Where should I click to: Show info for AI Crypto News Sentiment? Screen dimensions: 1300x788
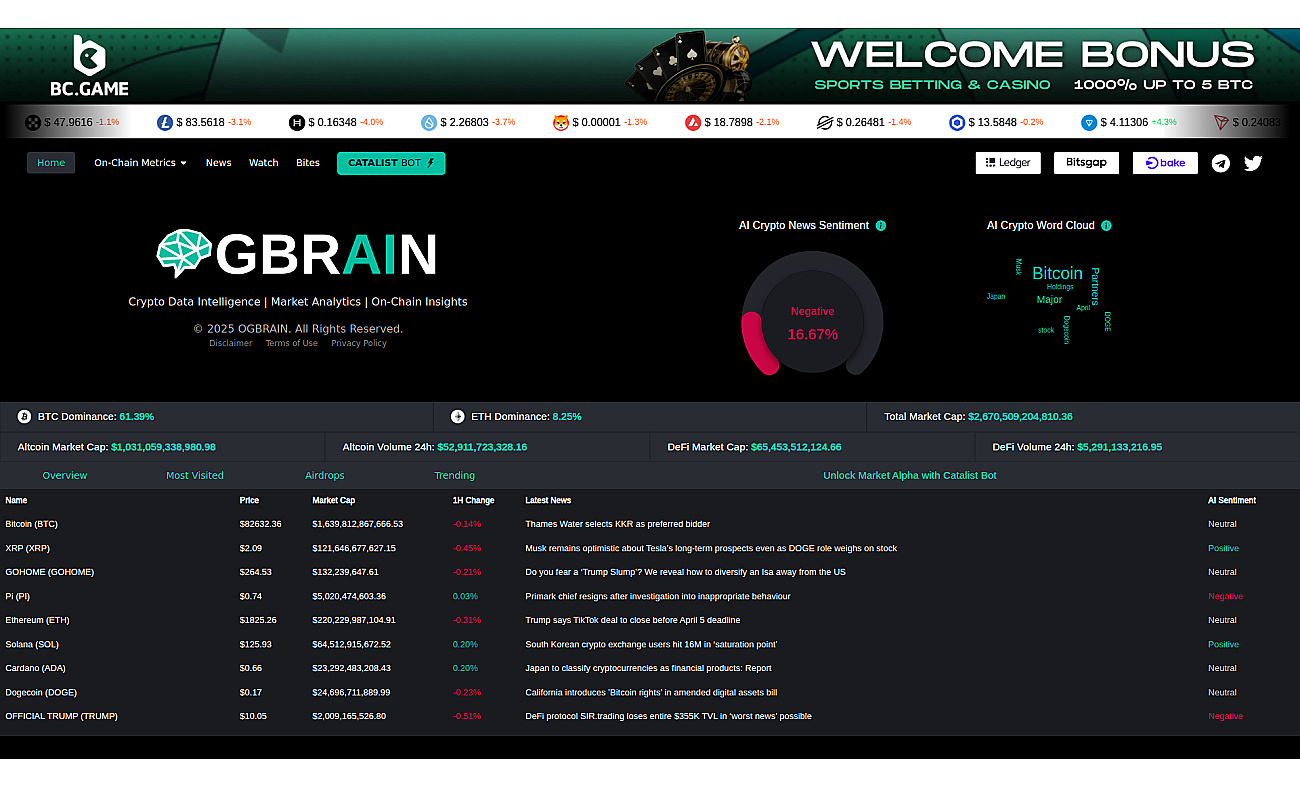point(881,226)
